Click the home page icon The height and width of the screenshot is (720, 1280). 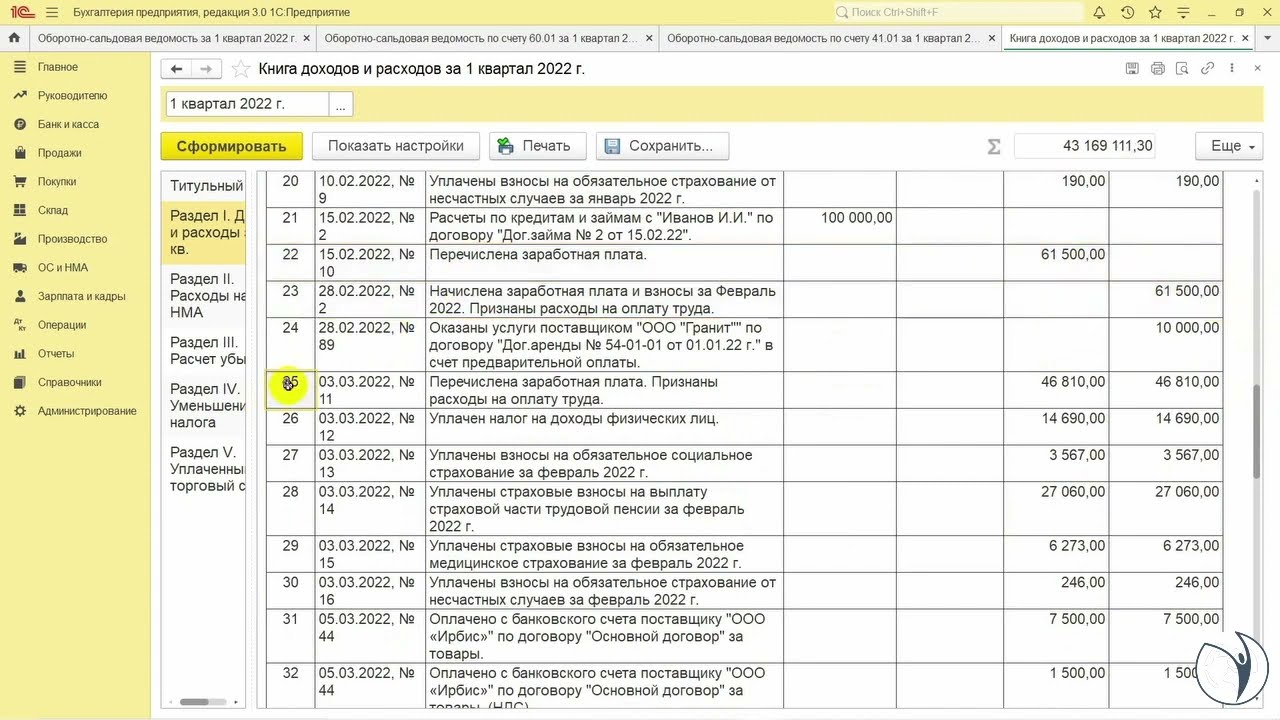tap(14, 38)
